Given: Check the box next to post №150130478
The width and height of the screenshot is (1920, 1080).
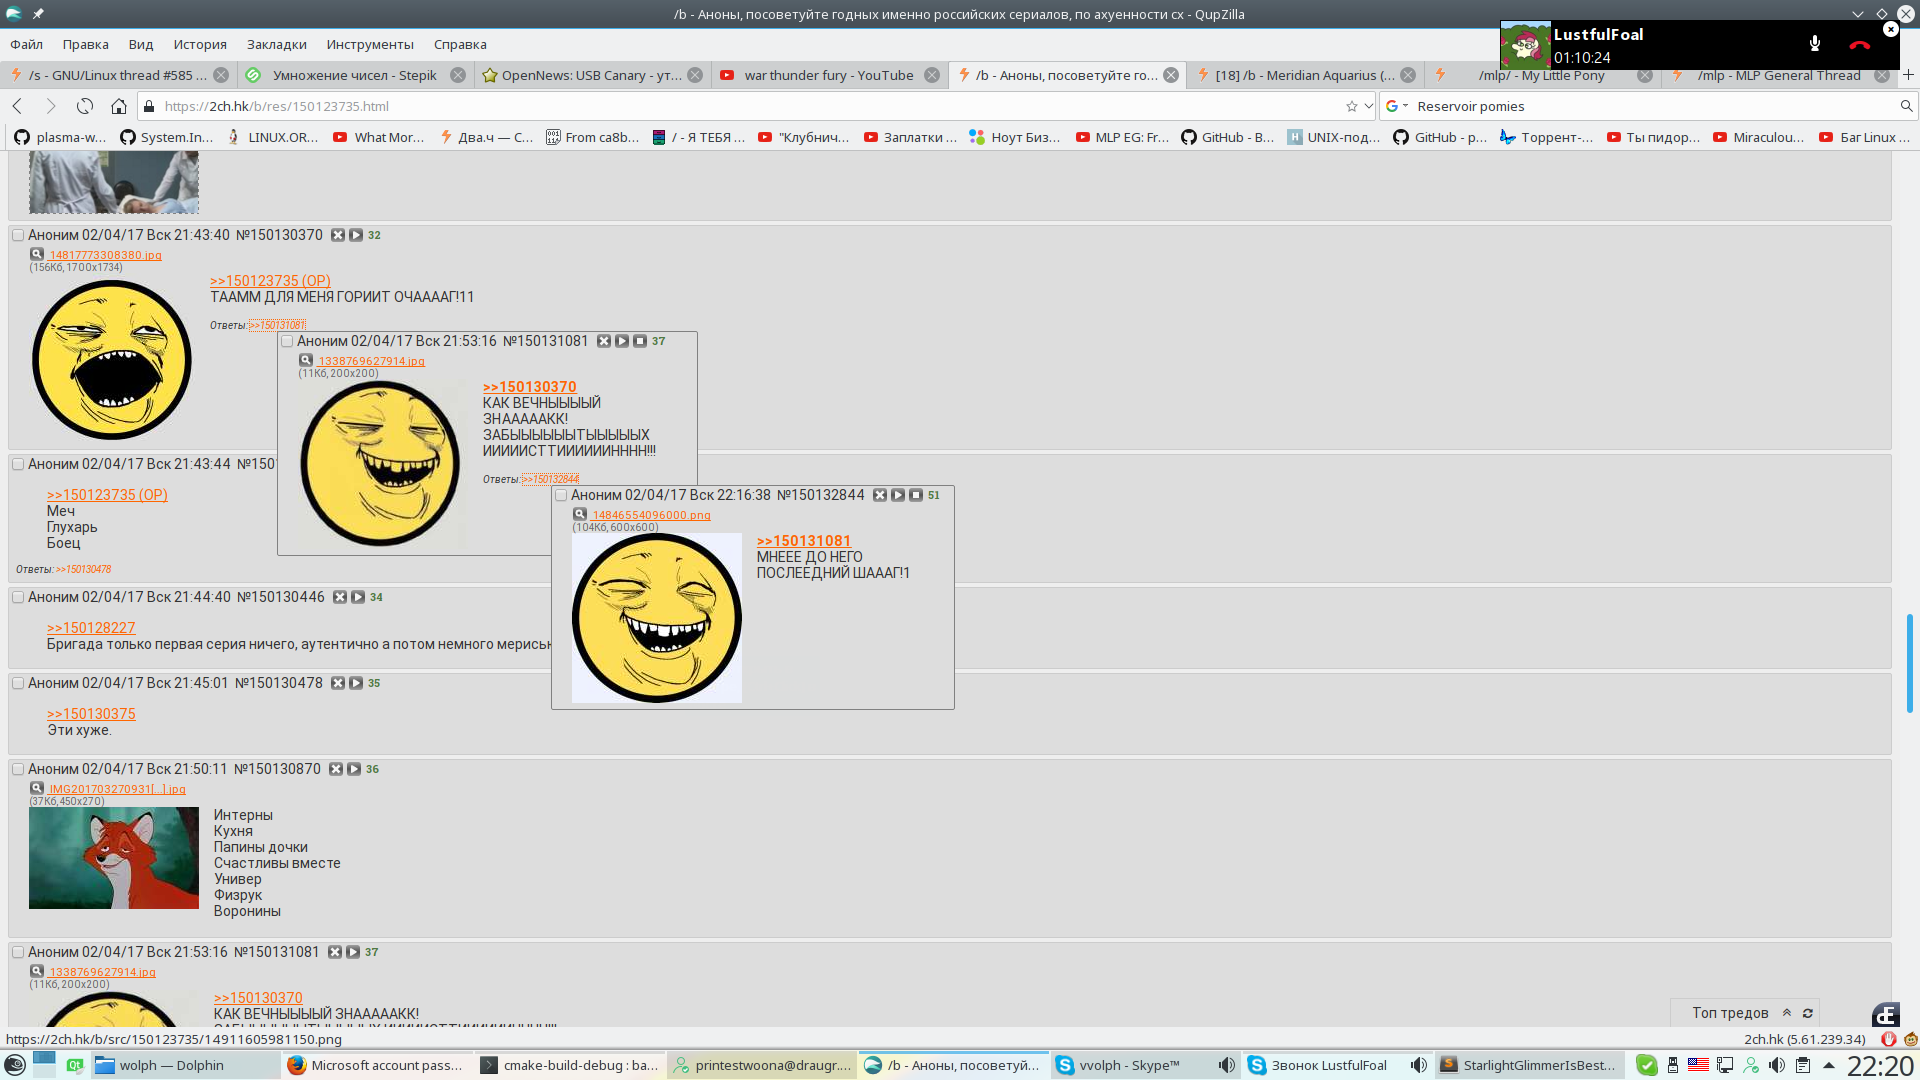Looking at the screenshot, I should pos(18,683).
